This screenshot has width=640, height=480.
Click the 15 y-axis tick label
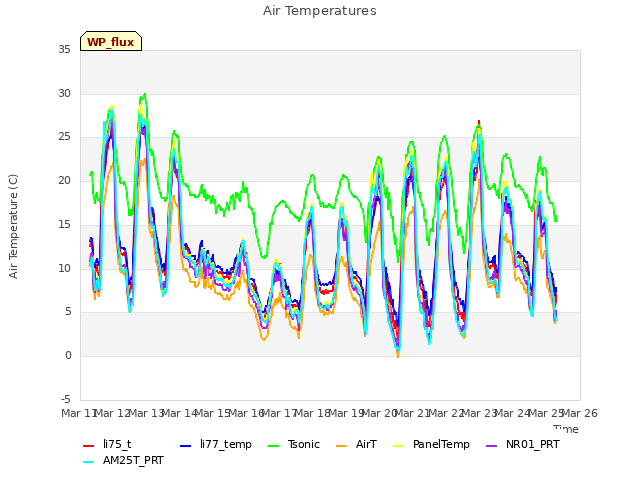[64, 224]
